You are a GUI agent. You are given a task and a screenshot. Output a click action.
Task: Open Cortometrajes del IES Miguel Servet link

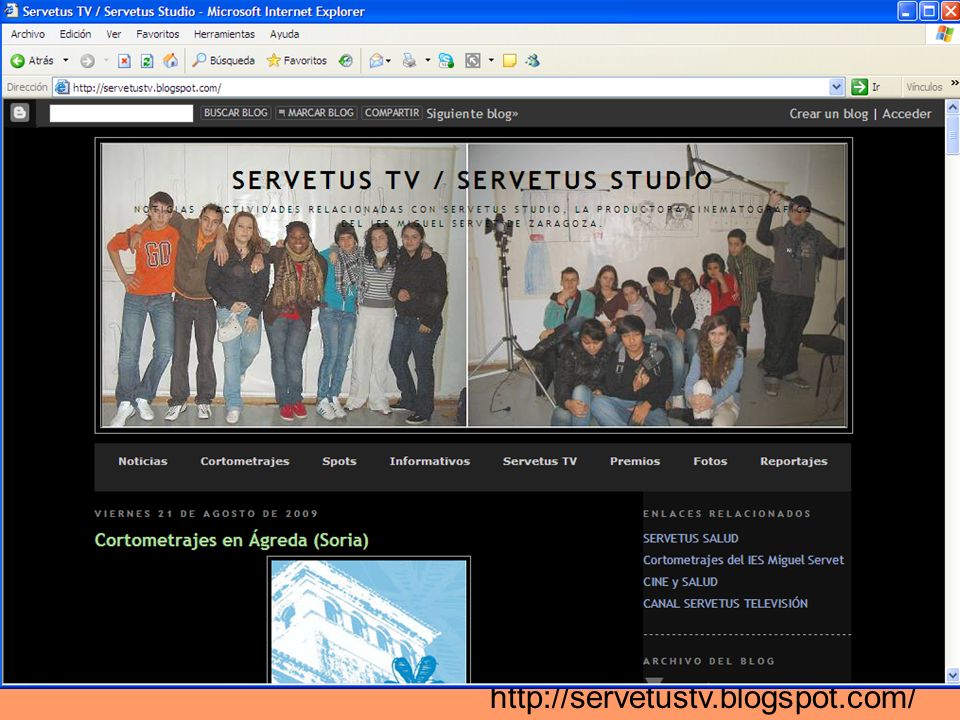743,560
